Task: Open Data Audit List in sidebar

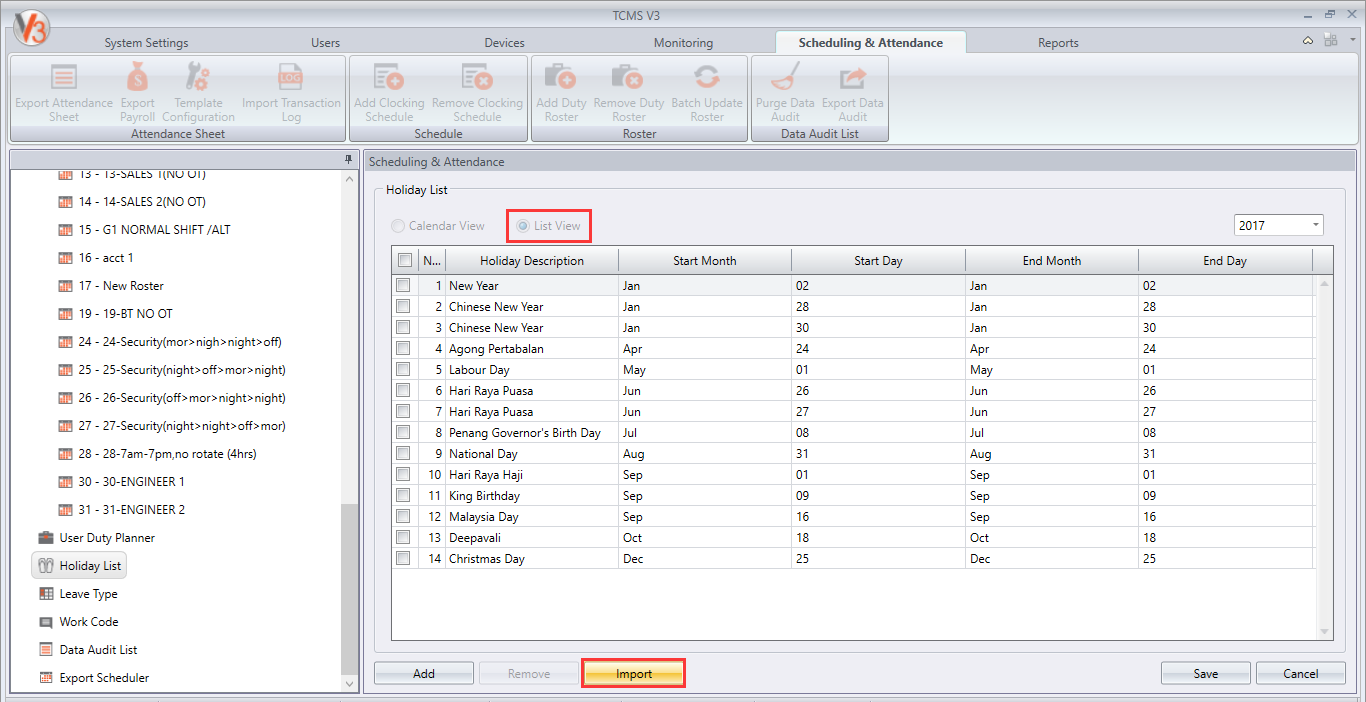Action: (x=87, y=650)
